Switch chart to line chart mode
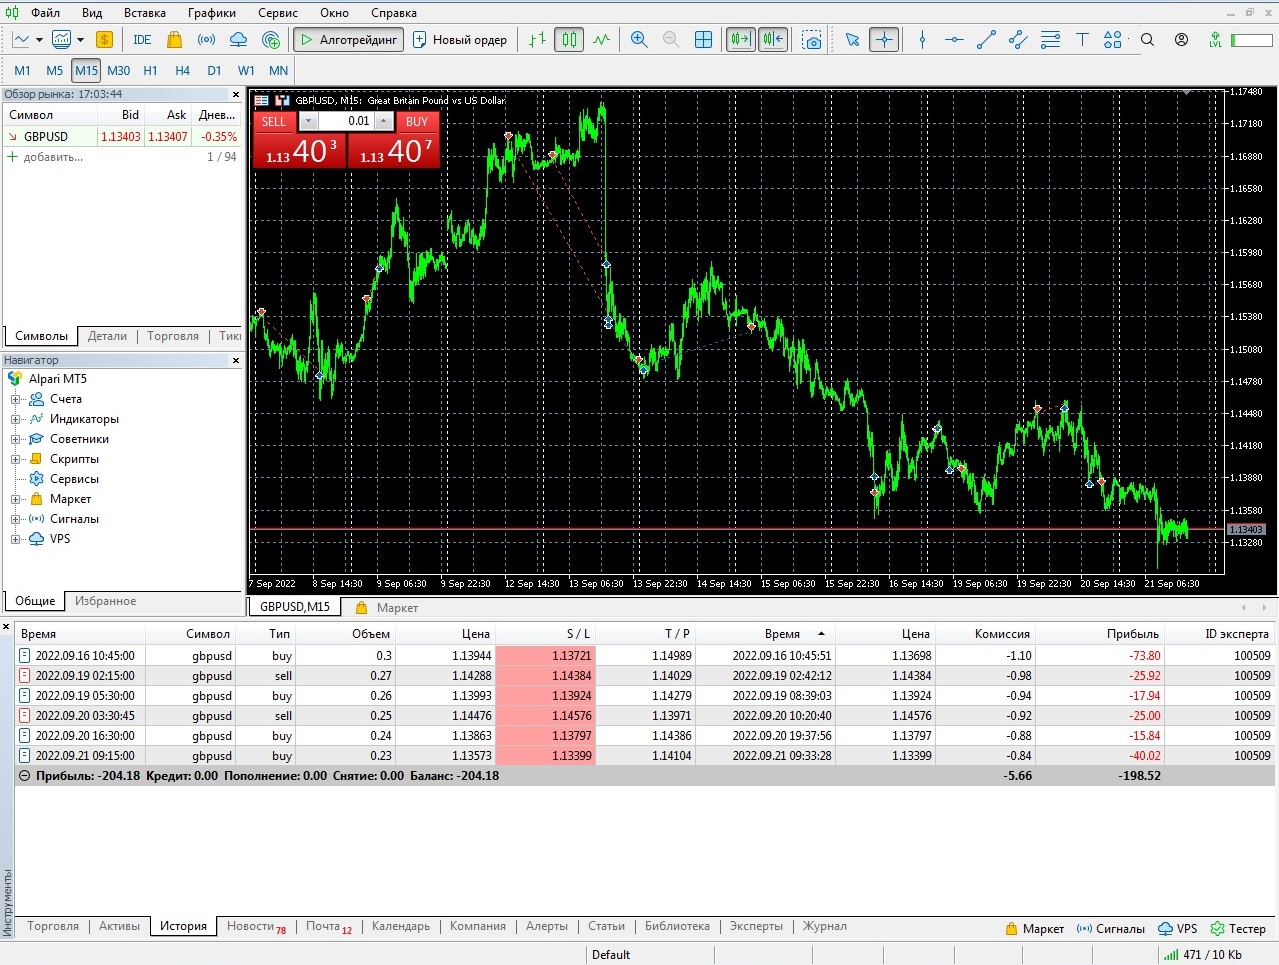1279x965 pixels. click(x=601, y=40)
